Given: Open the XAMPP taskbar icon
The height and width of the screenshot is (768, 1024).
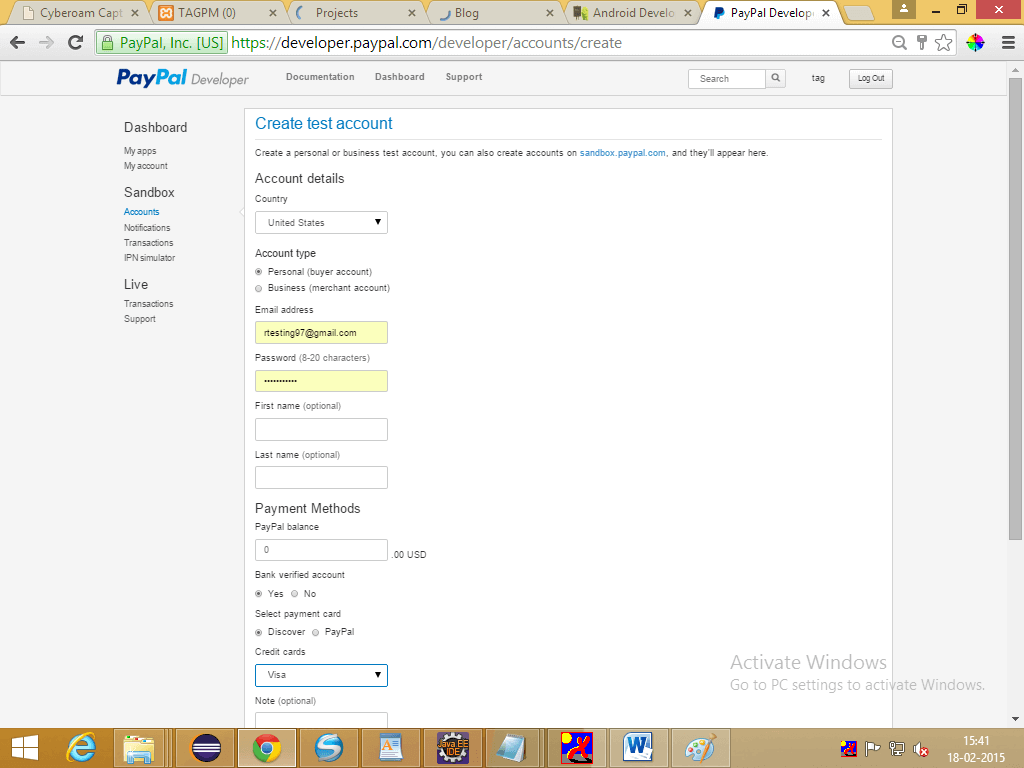Looking at the screenshot, I should coord(576,748).
